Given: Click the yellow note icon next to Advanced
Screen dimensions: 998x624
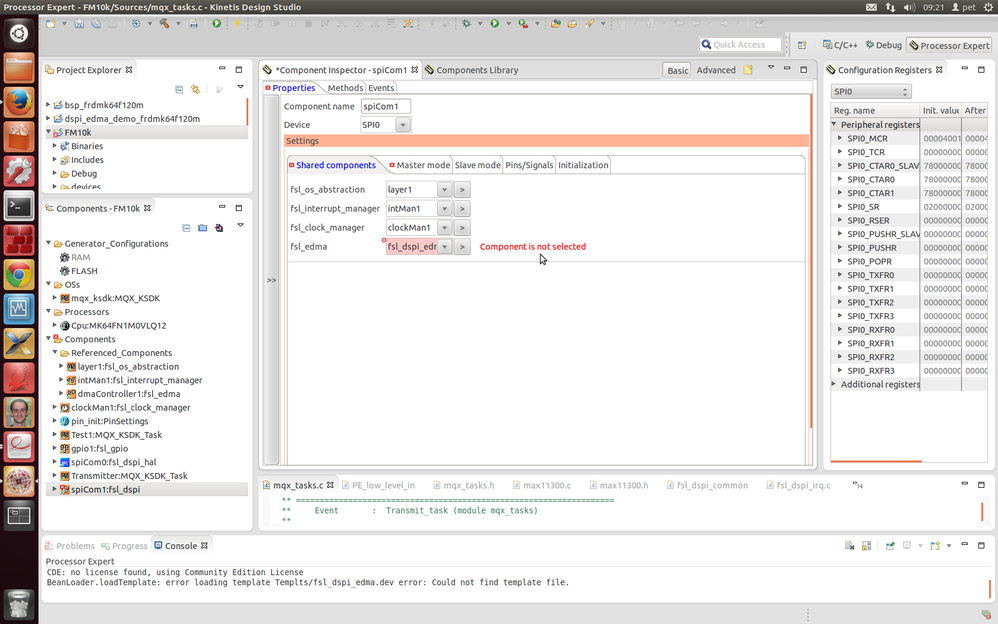Looking at the screenshot, I should point(748,69).
